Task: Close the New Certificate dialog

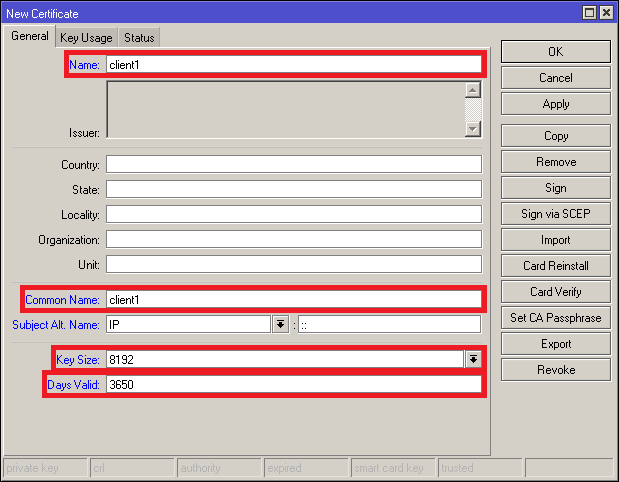Action: pyautogui.click(x=606, y=13)
